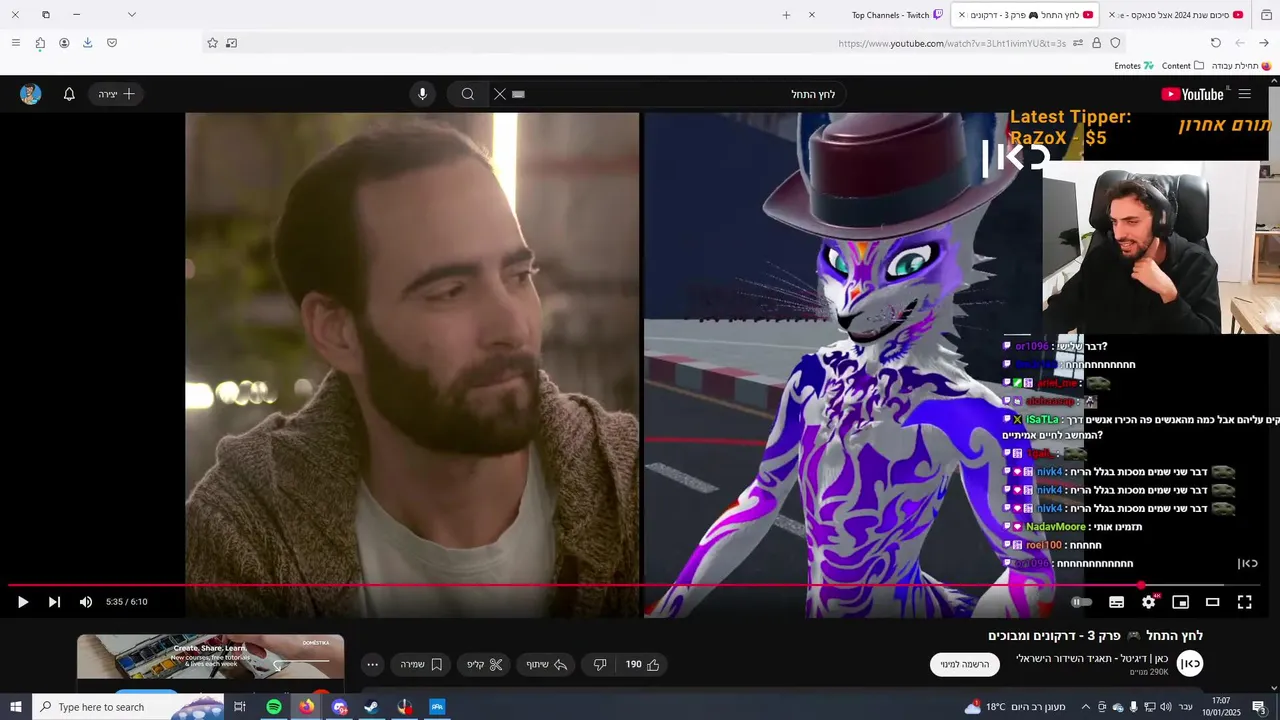Click the קליפ clip button
1280x720 pixels.
pos(485,664)
